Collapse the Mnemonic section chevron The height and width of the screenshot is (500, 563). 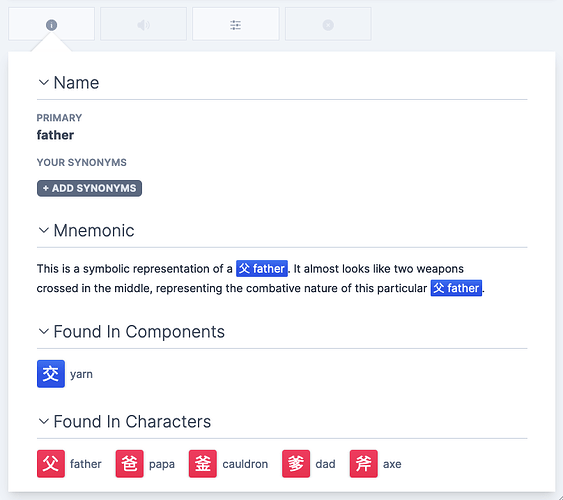(x=43, y=230)
